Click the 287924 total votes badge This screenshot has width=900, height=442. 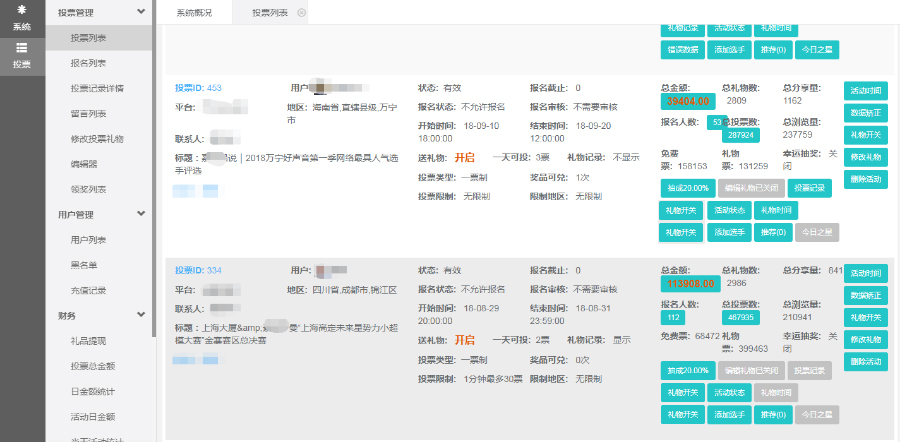tap(741, 135)
